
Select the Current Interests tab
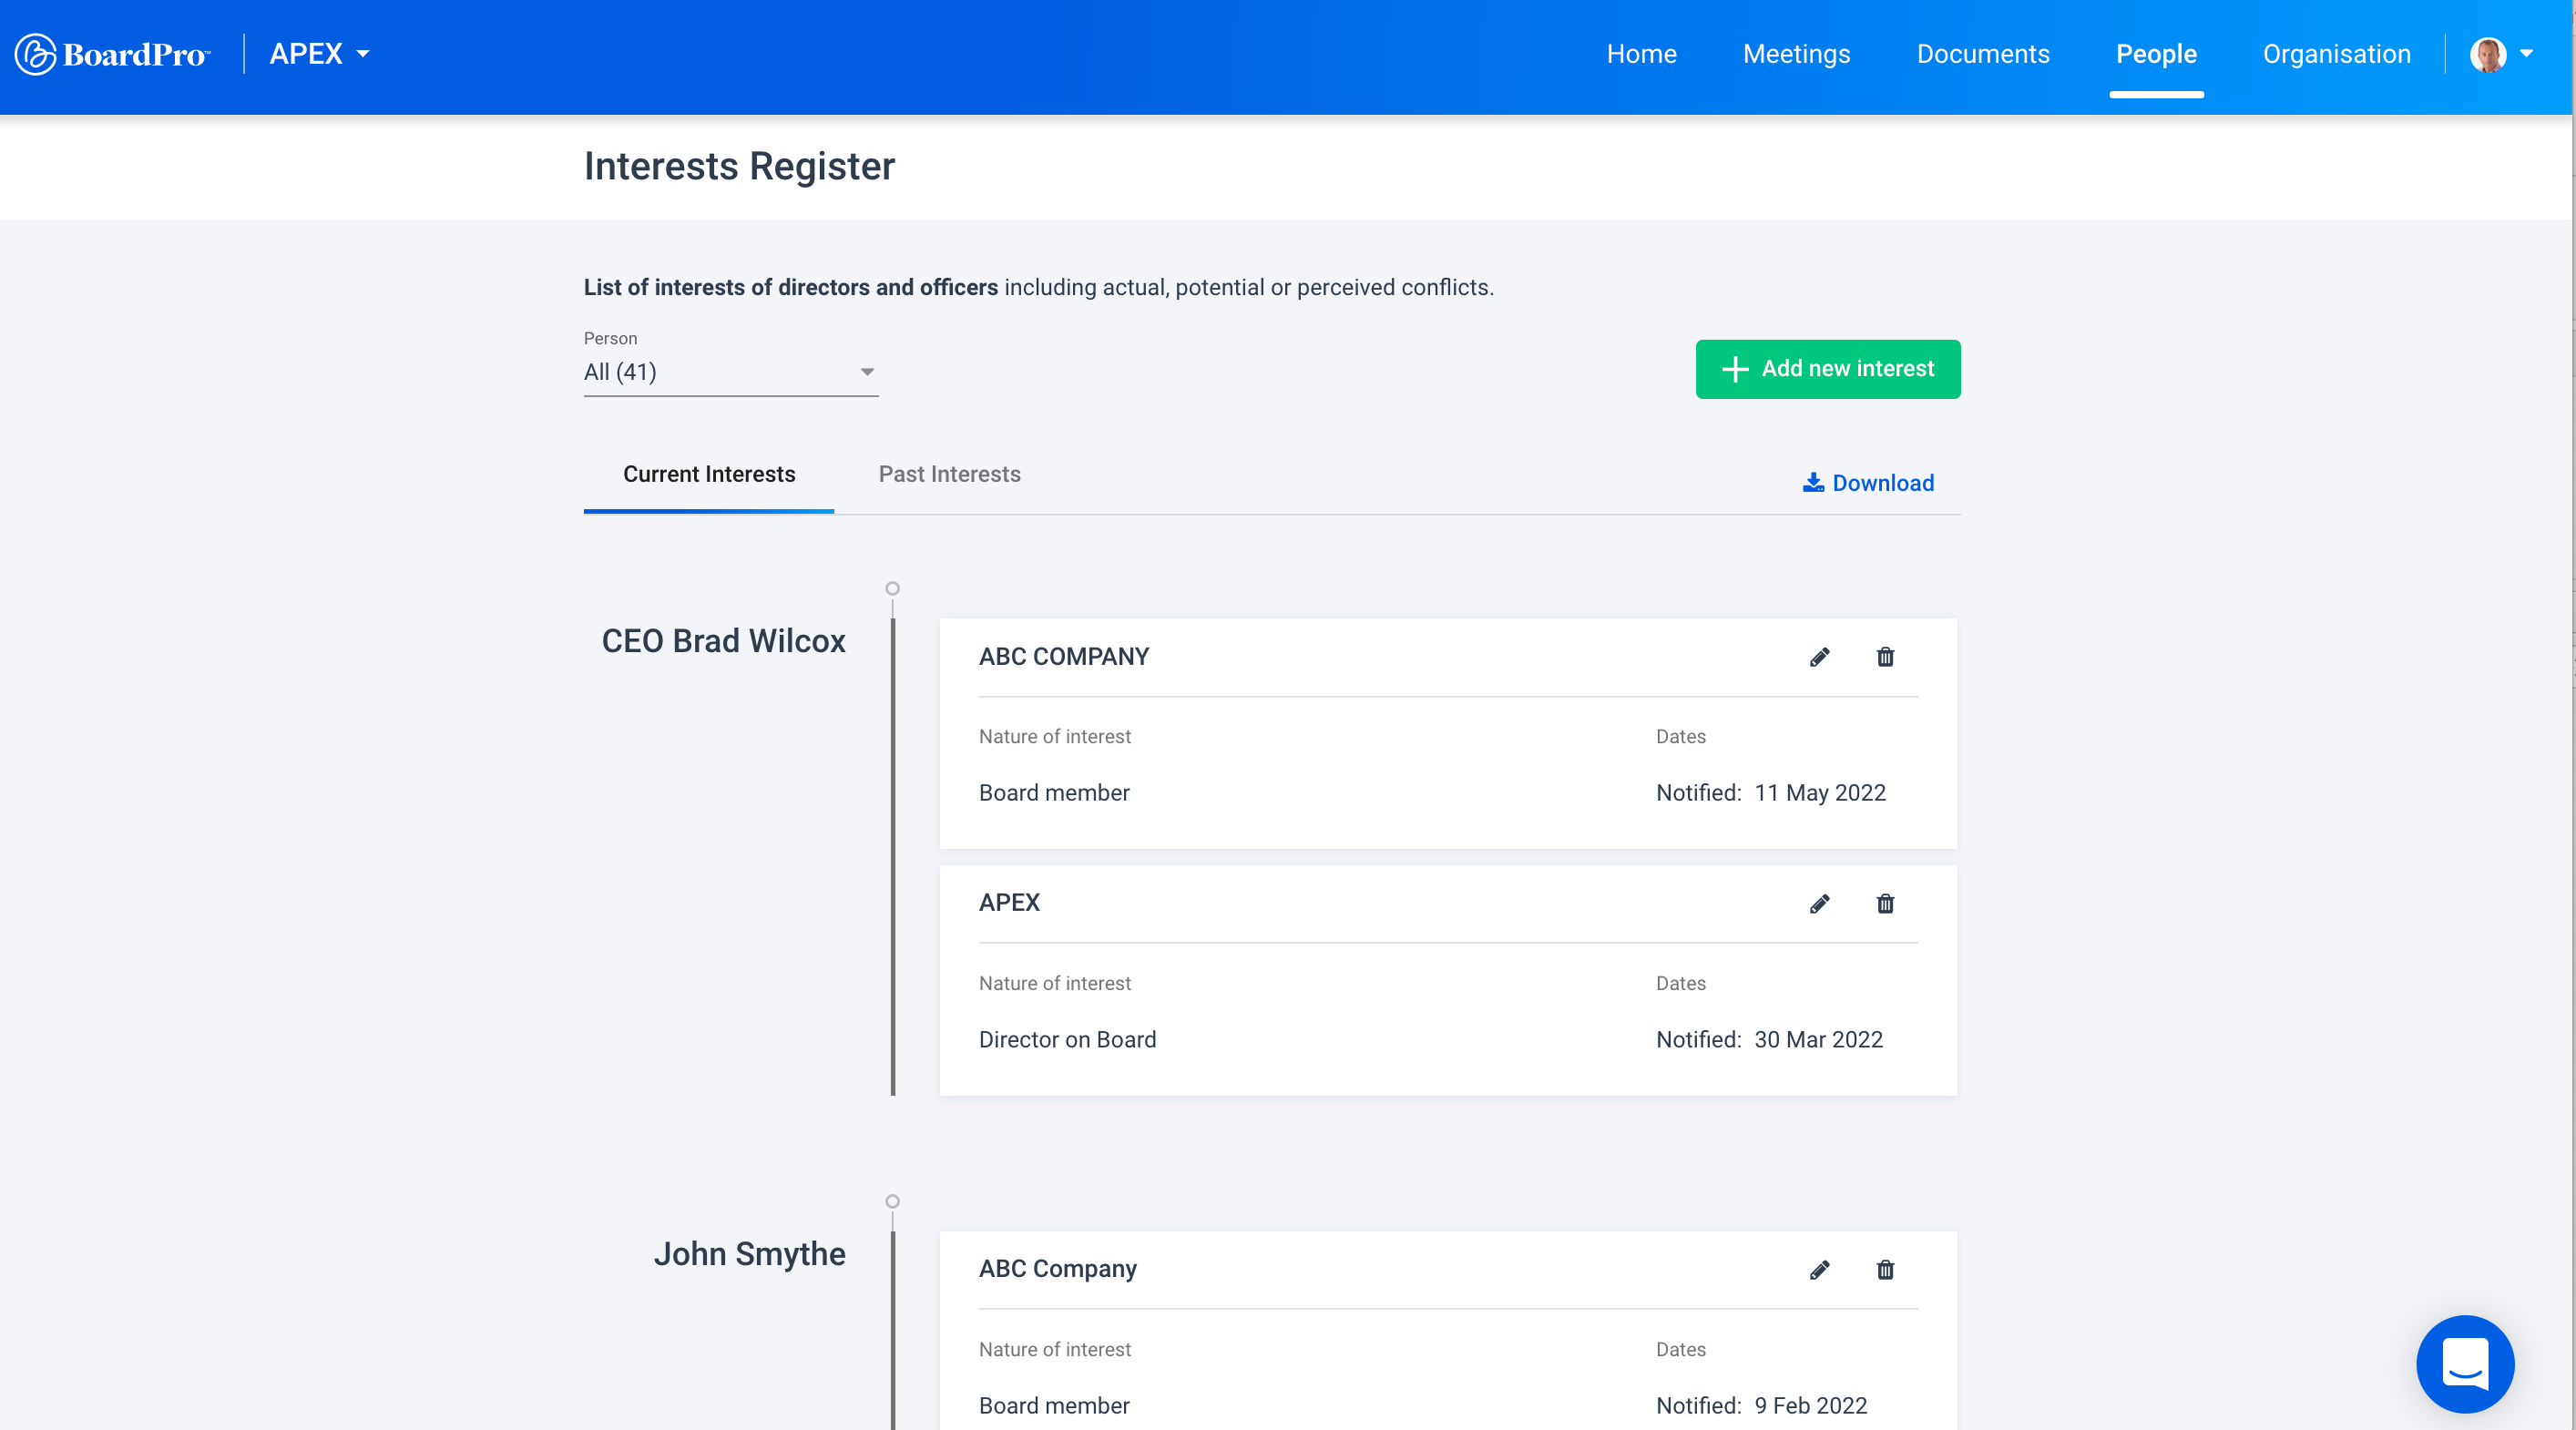pos(710,474)
